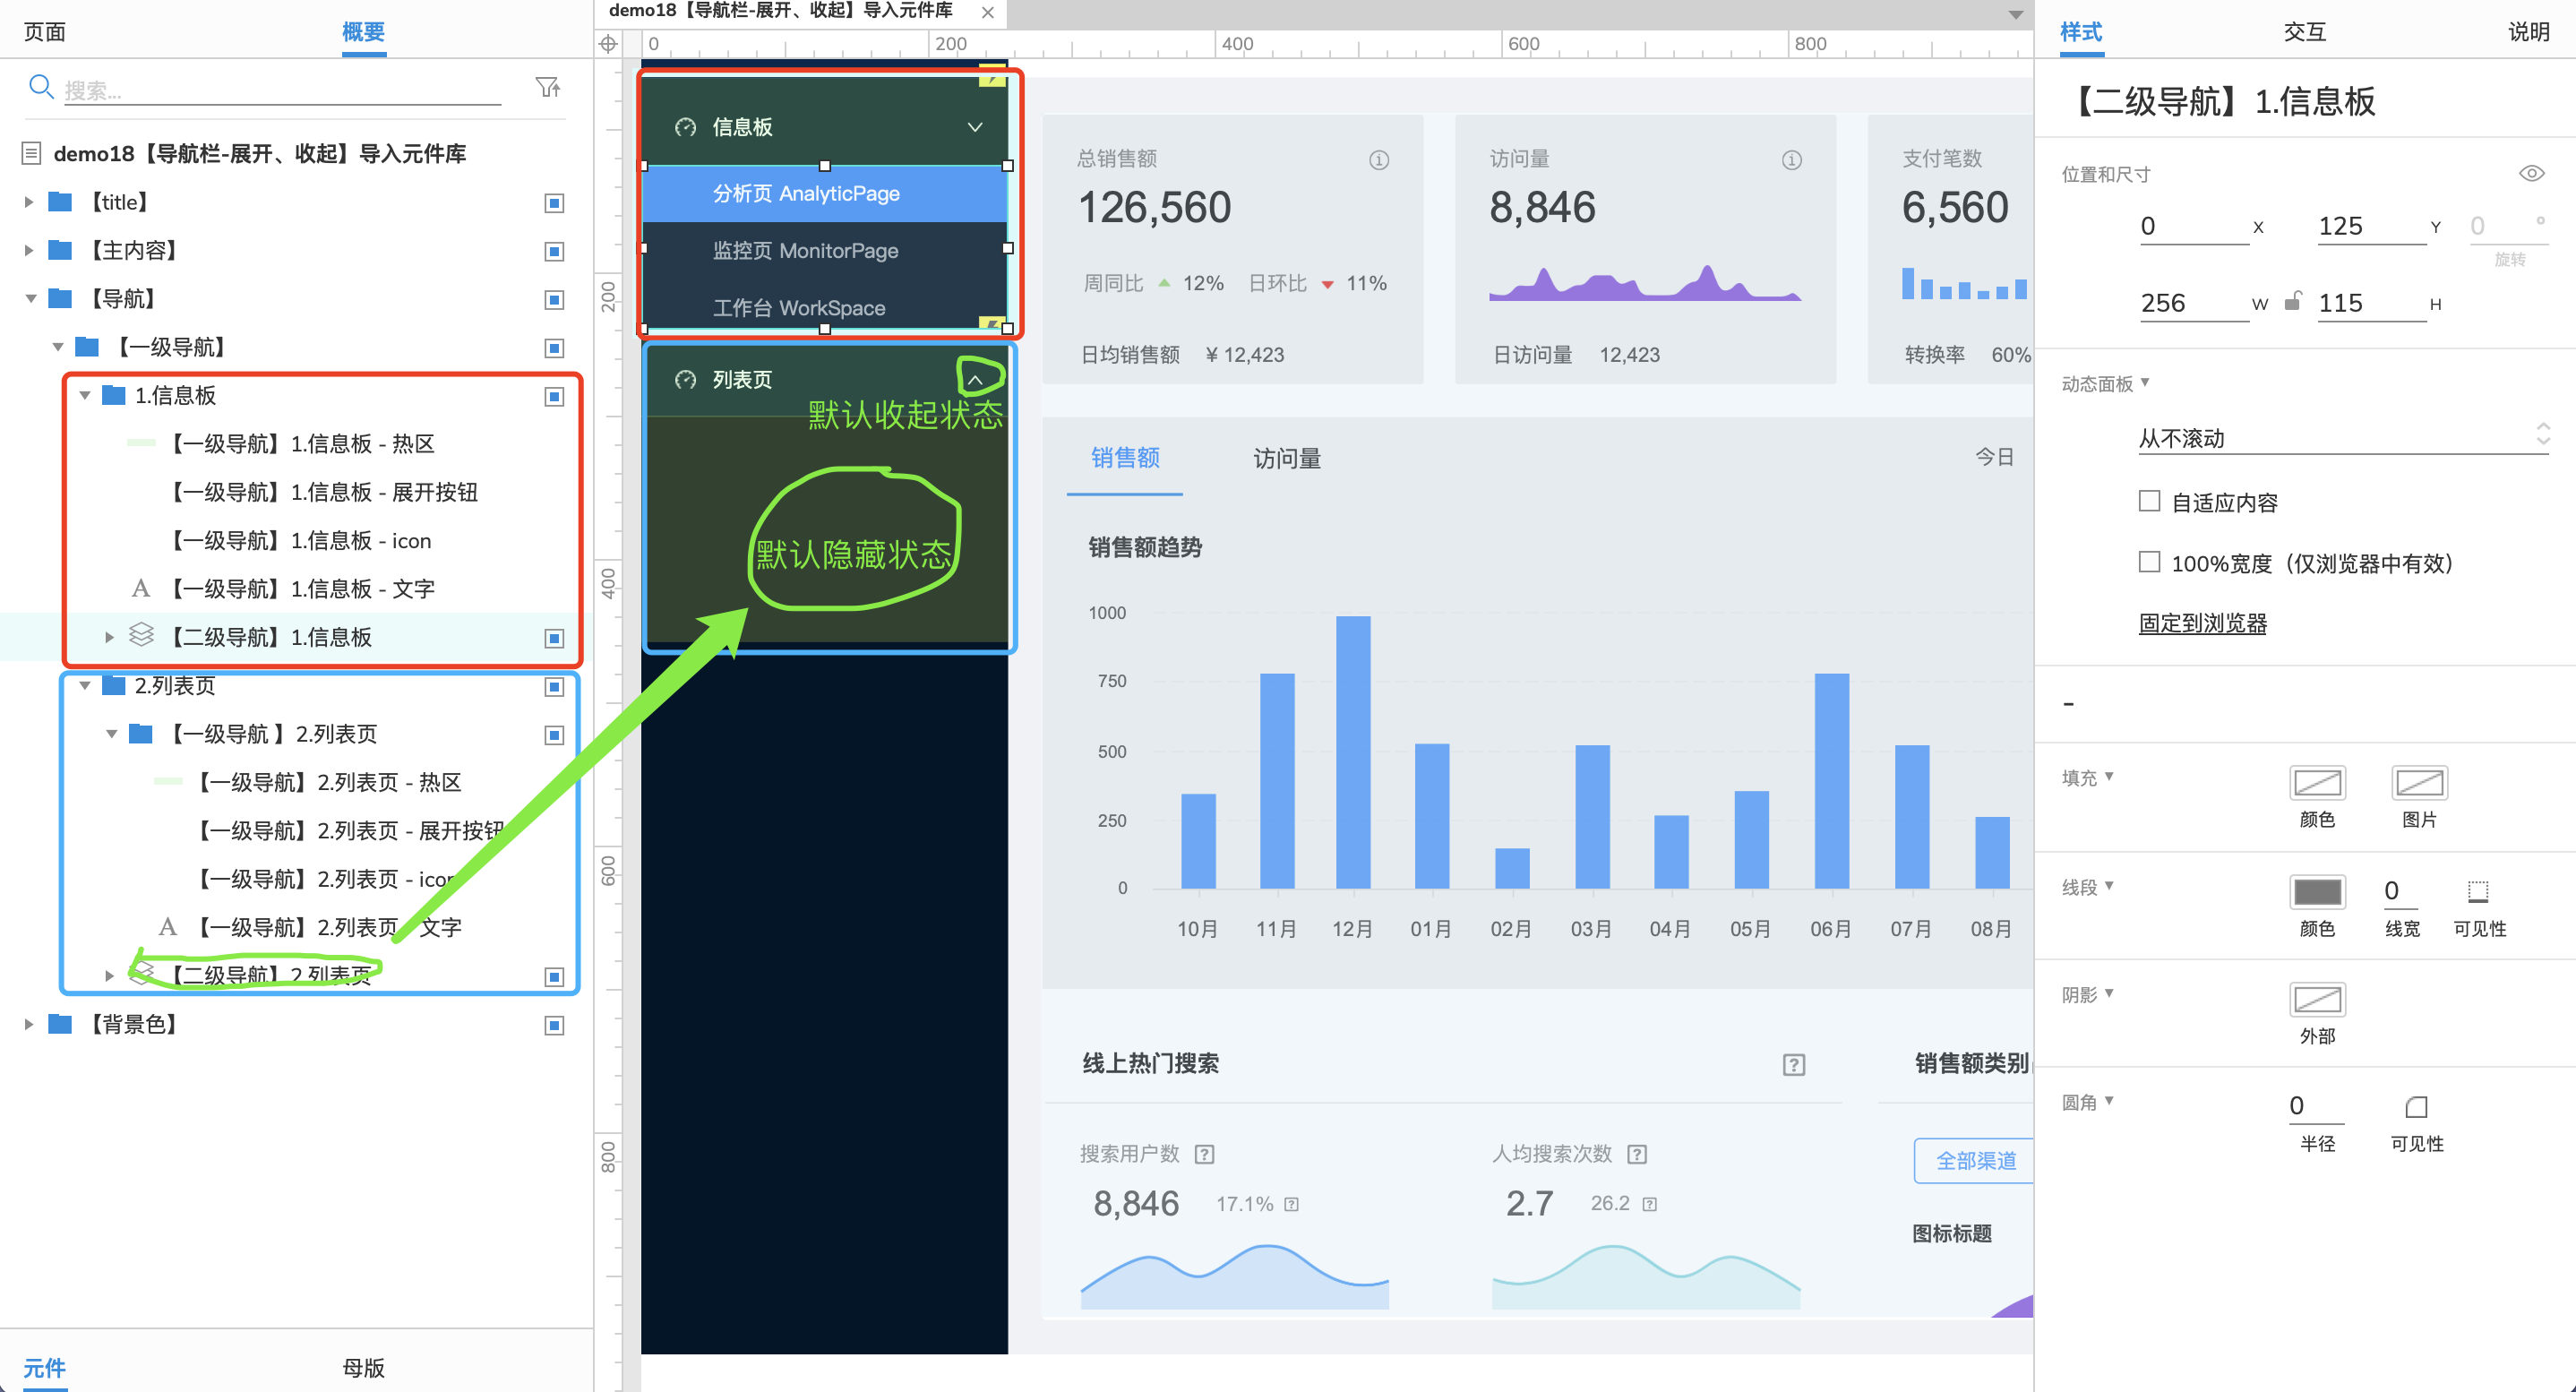Image resolution: width=2576 pixels, height=1392 pixels.
Task: Click the help icon beside 人均搜索次数
Action: (x=1637, y=1154)
